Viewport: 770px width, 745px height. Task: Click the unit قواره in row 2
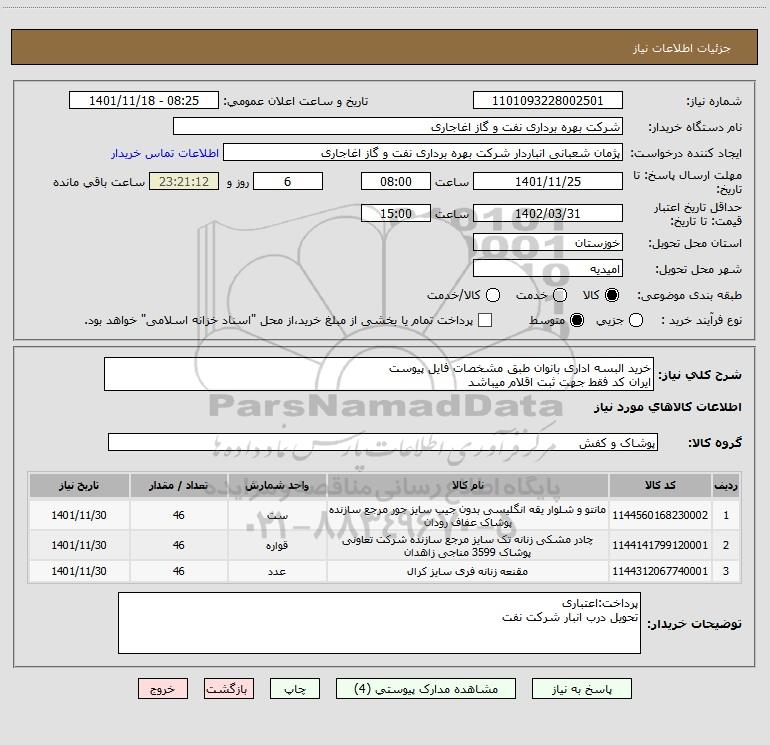pos(277,545)
